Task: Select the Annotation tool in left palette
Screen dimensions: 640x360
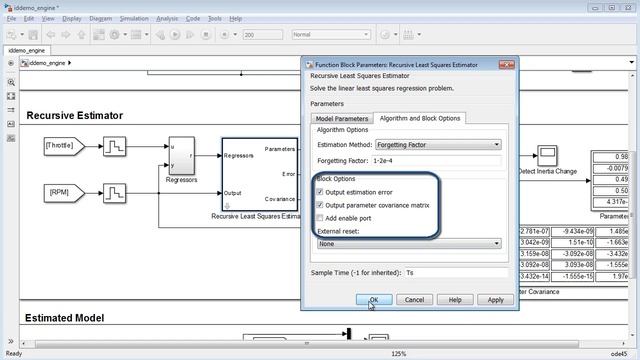Action: coord(11,124)
